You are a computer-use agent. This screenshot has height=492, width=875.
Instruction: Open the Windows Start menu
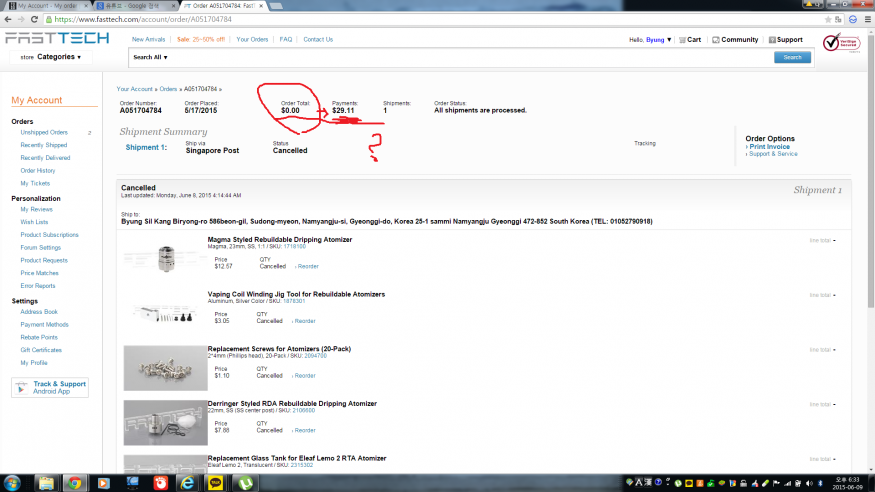coord(12,483)
